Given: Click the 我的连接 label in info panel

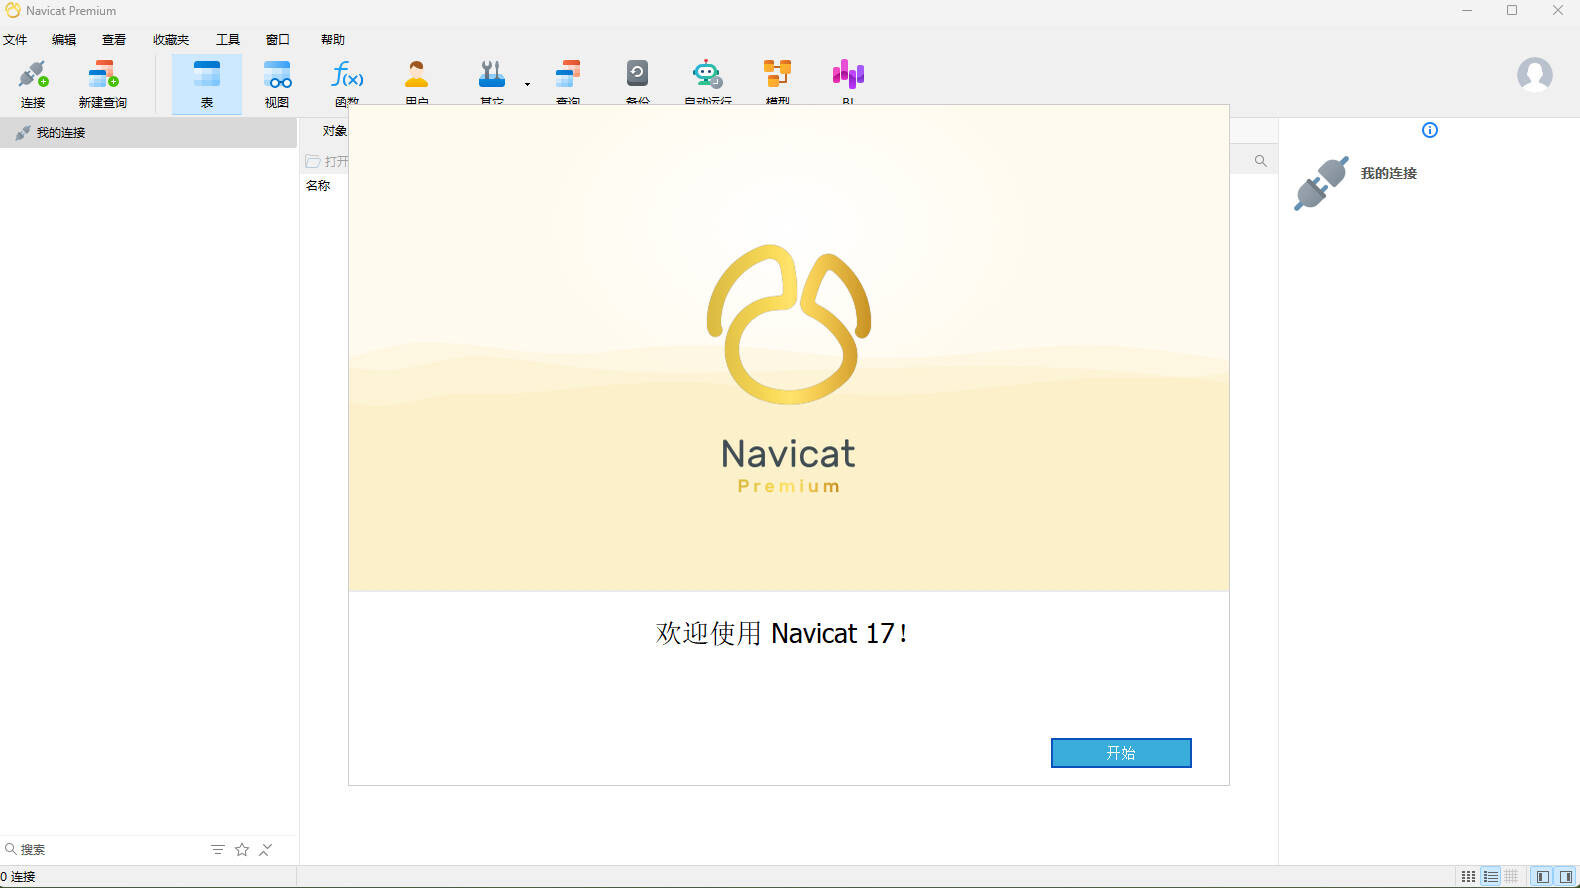Looking at the screenshot, I should coord(1389,173).
